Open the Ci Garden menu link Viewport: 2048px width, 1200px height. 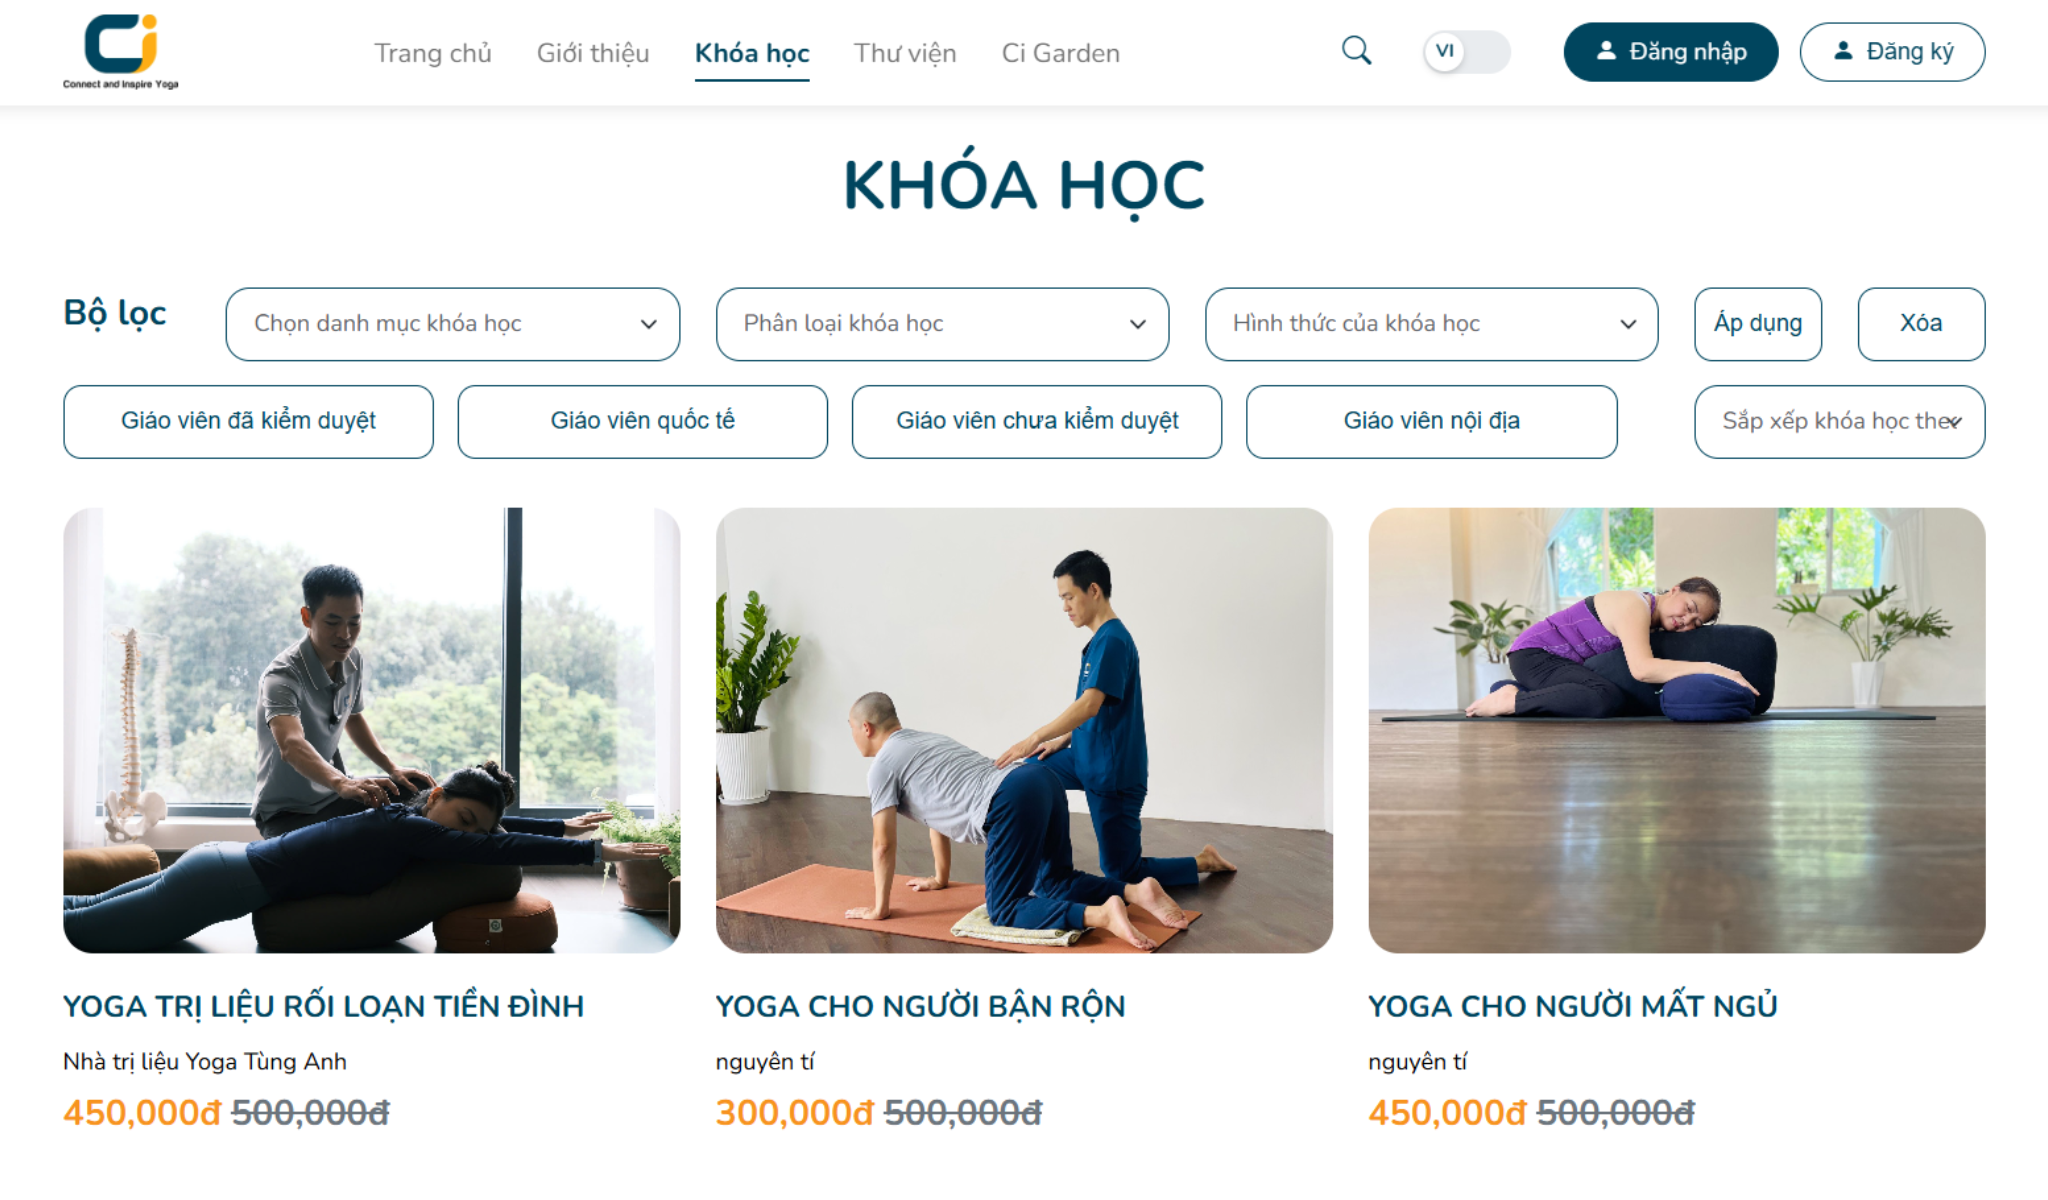[x=1061, y=53]
